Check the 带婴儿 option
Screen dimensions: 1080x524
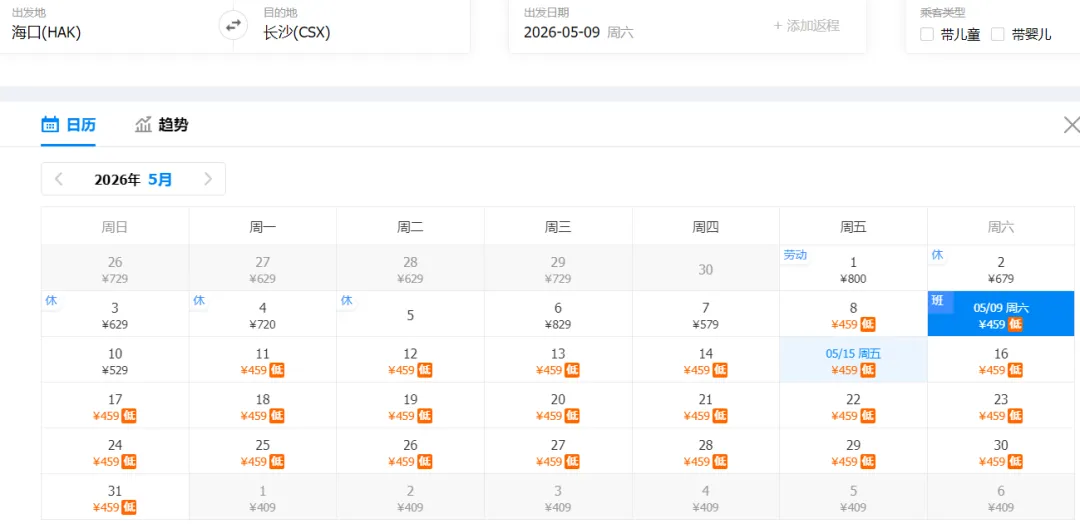coord(997,34)
